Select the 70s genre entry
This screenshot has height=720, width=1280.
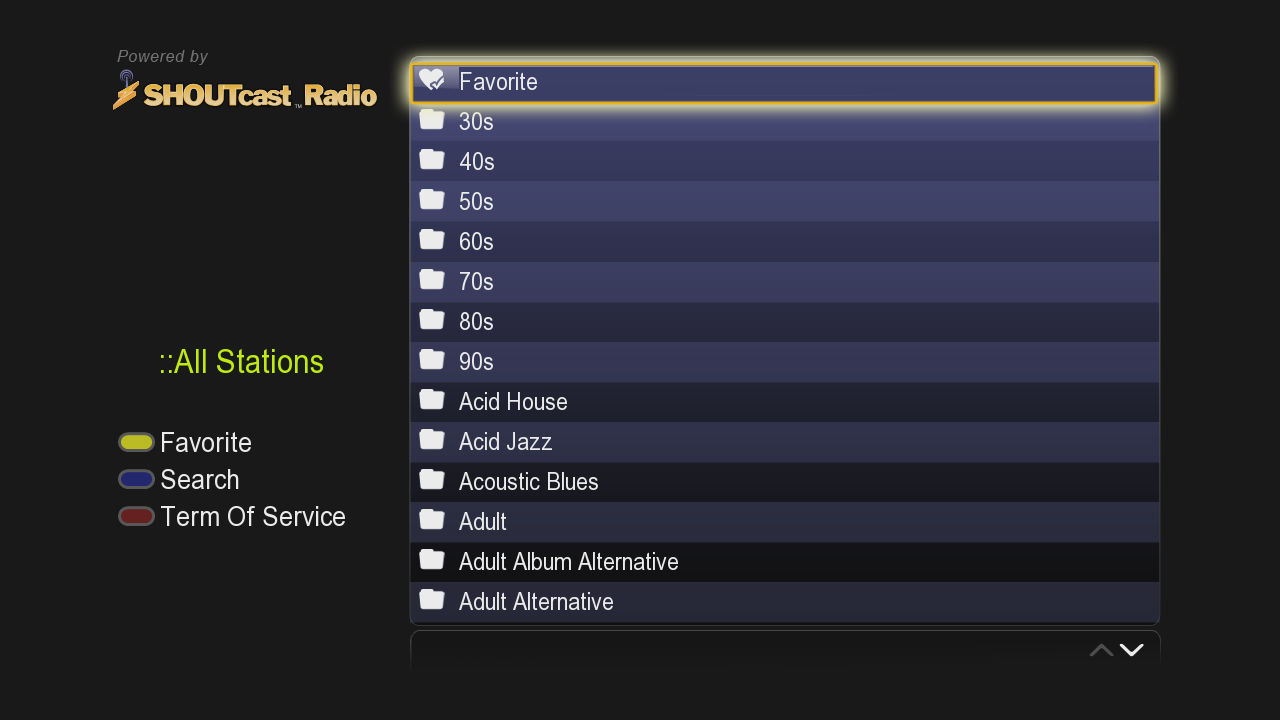[476, 282]
